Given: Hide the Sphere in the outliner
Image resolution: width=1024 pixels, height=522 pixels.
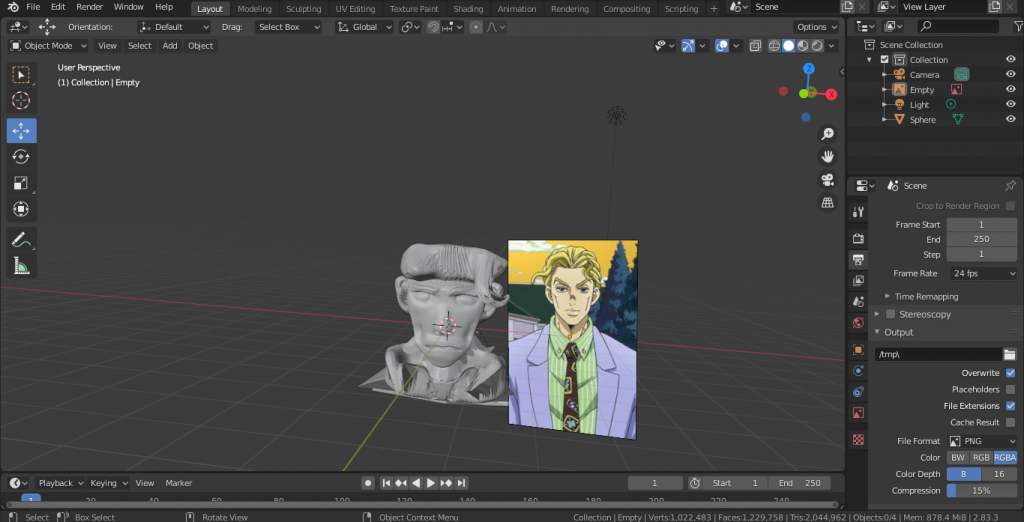Looking at the screenshot, I should pyautogui.click(x=1010, y=119).
